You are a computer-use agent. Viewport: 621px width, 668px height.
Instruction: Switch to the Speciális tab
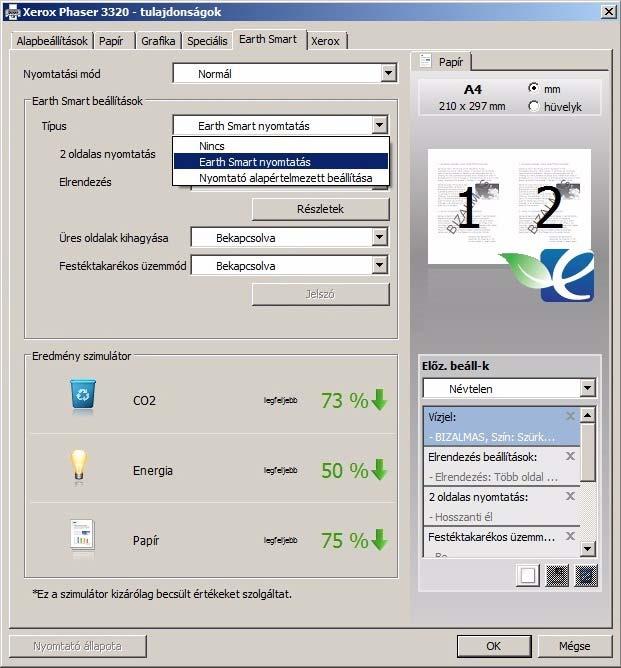click(207, 41)
